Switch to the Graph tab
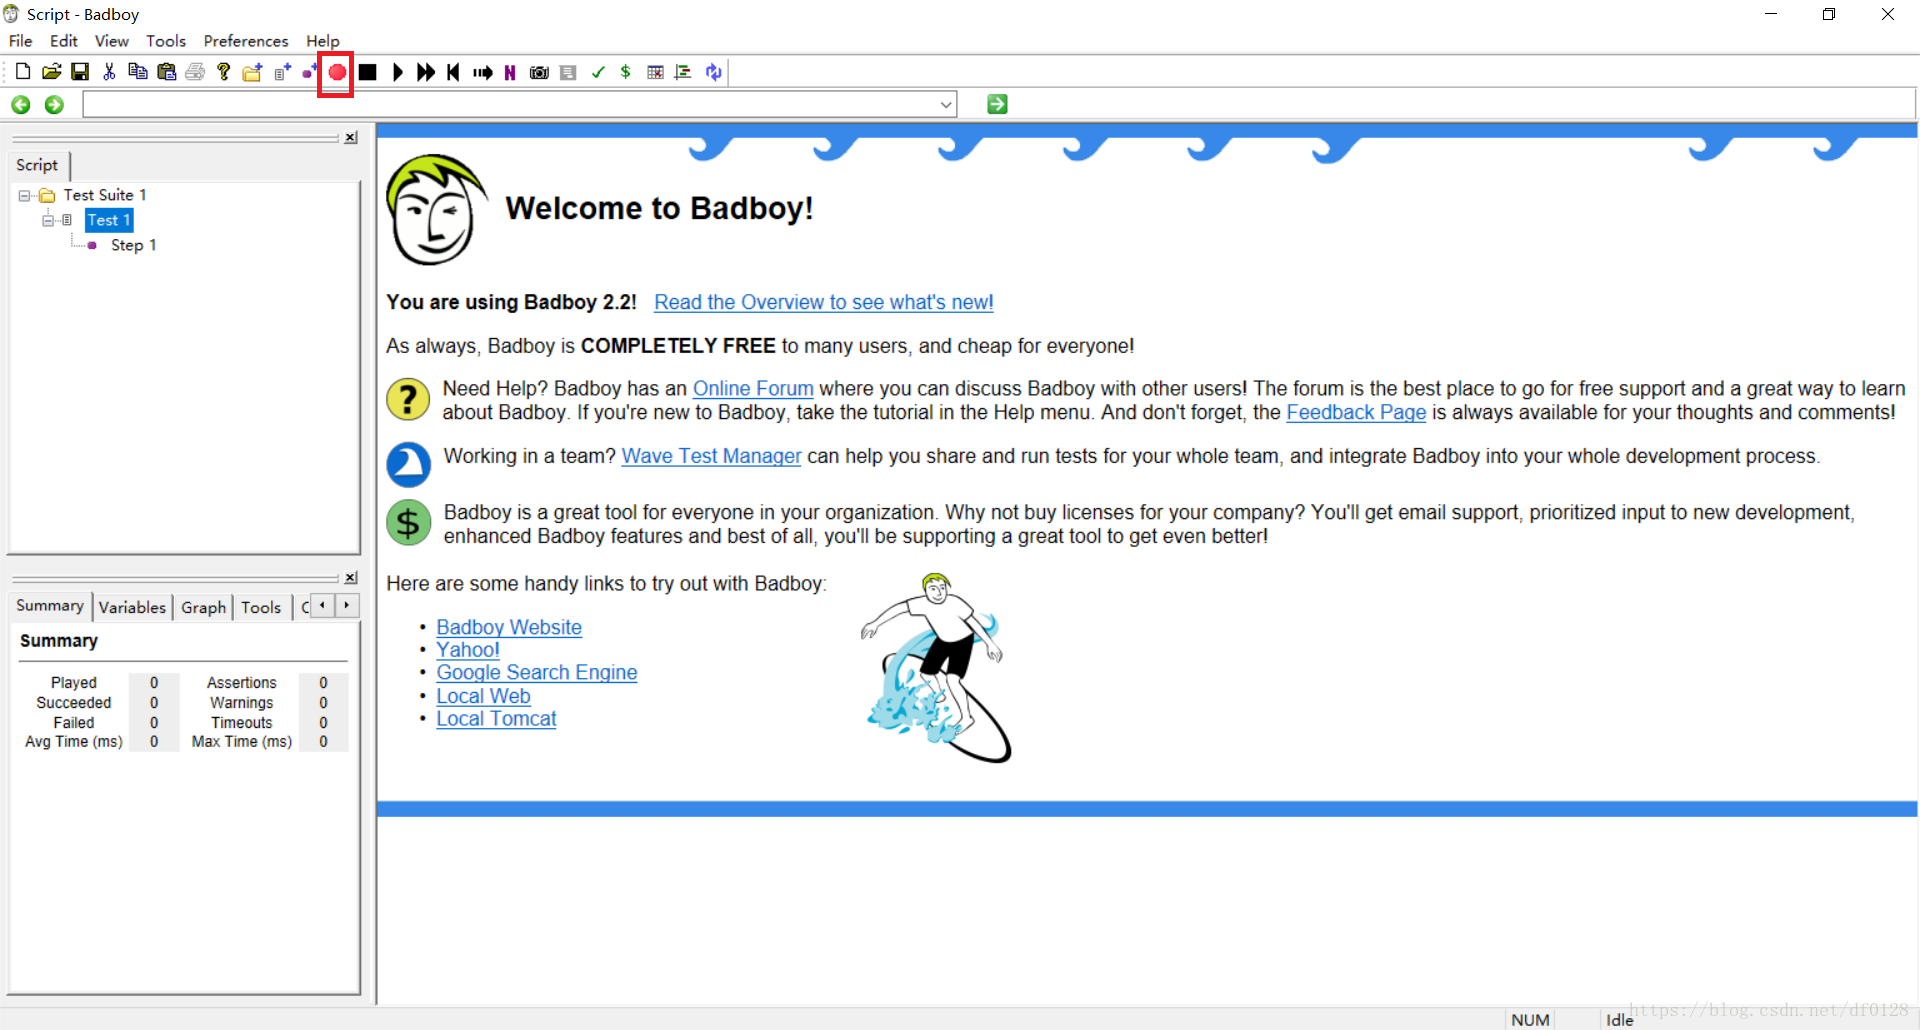 coord(203,607)
